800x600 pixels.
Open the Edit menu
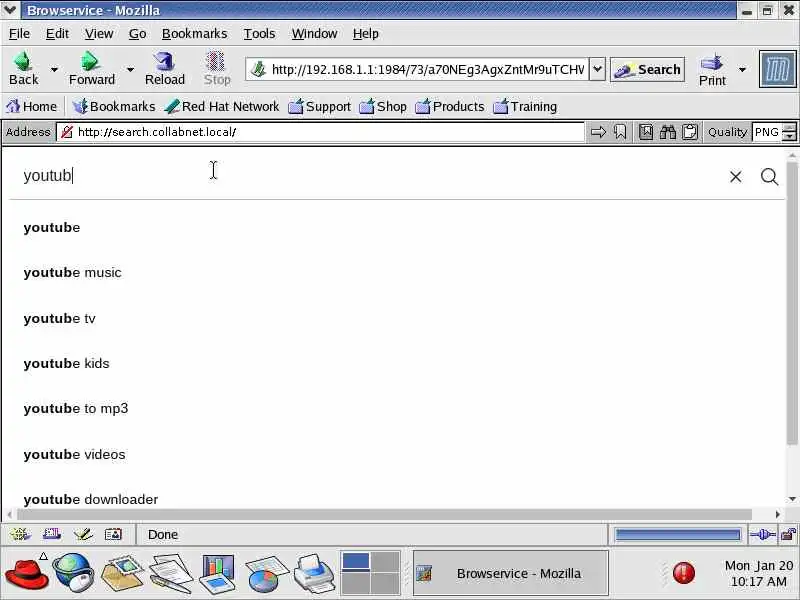57,34
